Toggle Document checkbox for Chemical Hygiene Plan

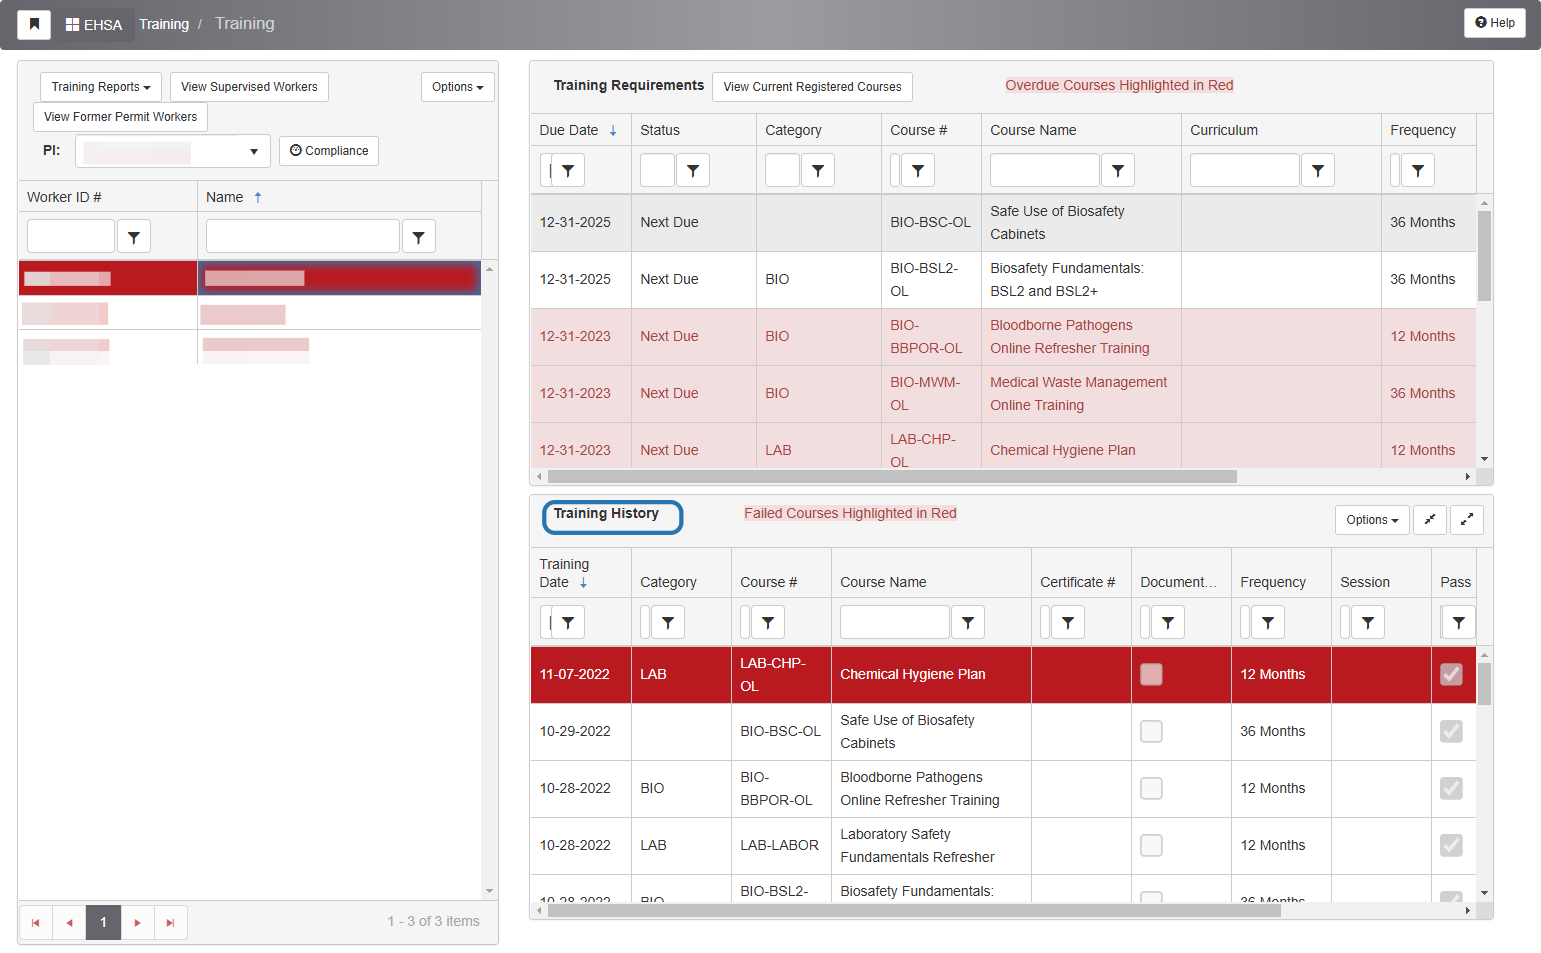point(1152,675)
